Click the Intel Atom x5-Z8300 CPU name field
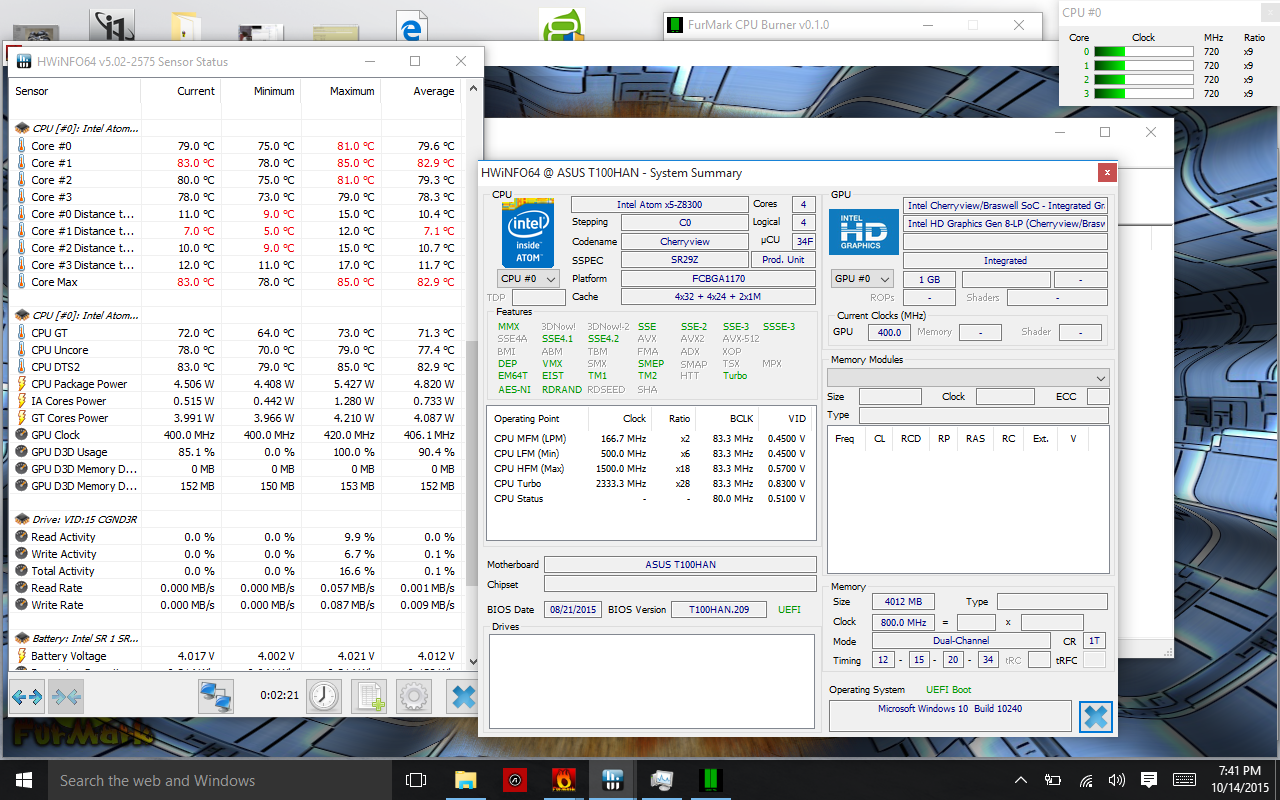Viewport: 1280px width, 800px height. (x=659, y=204)
